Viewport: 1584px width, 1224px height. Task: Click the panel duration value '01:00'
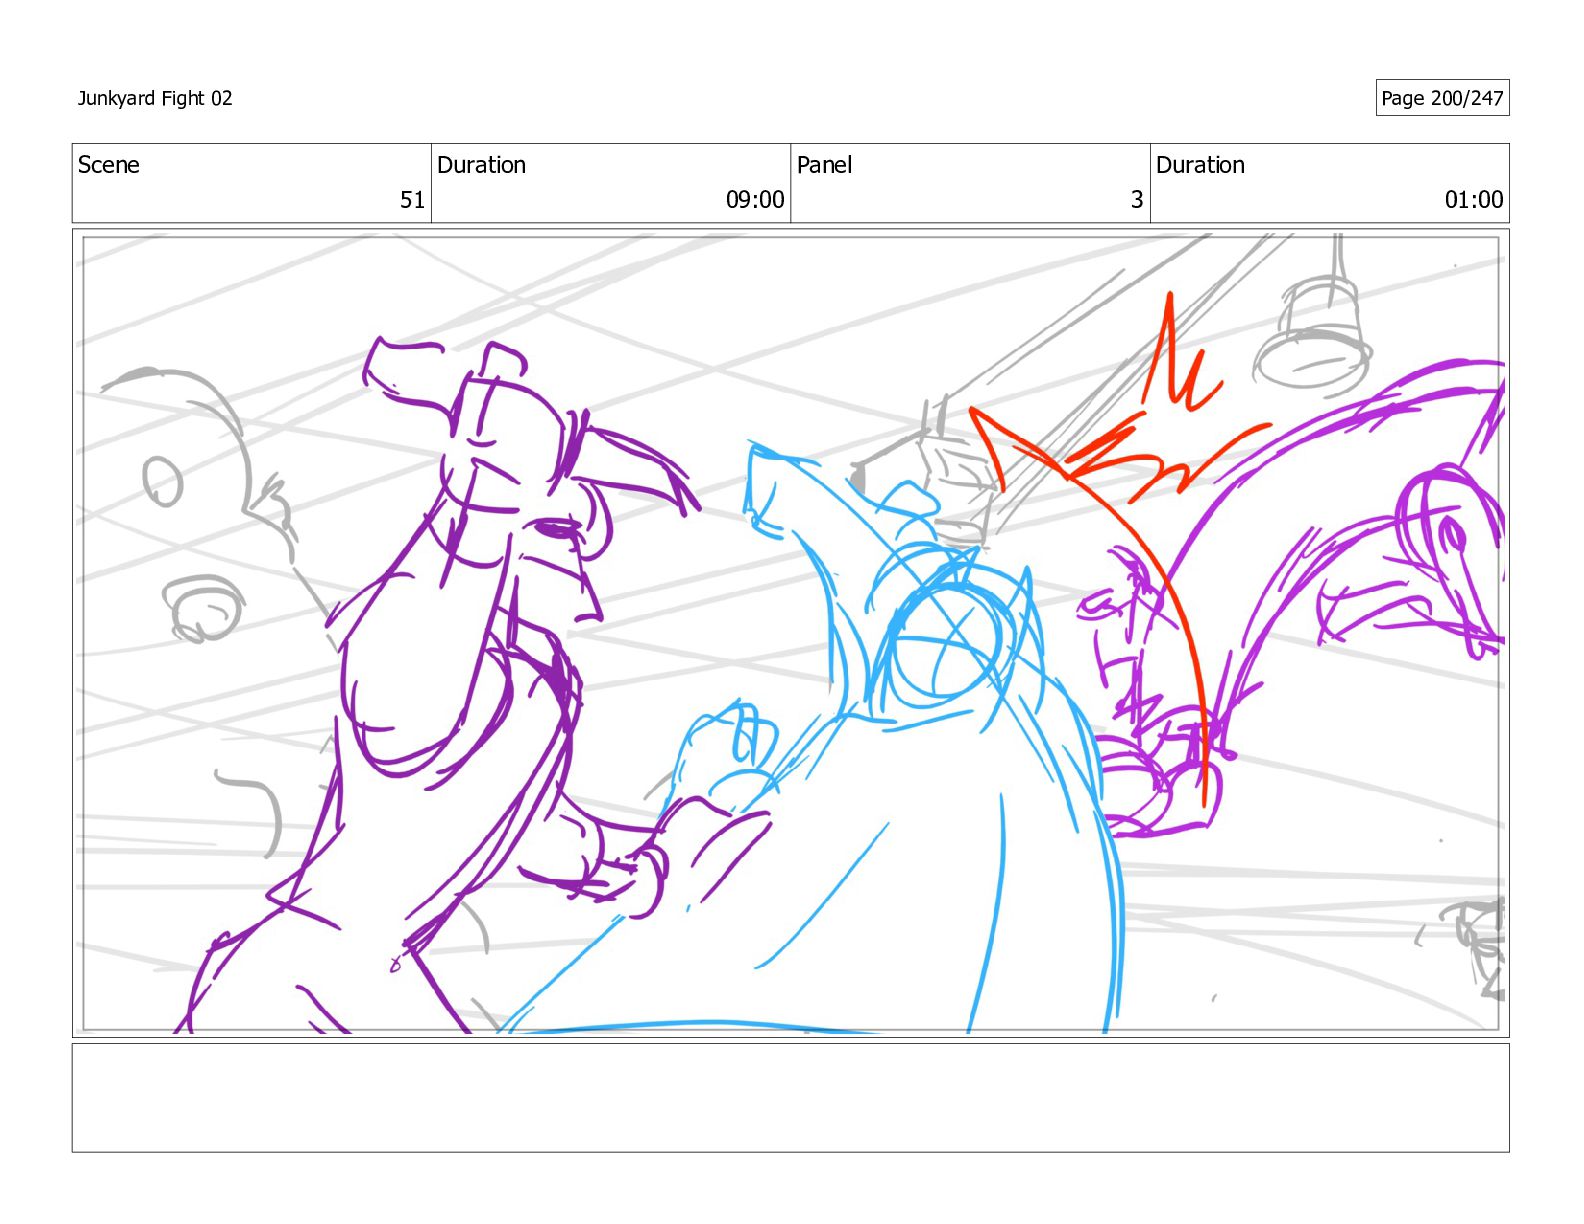[x=1474, y=200]
